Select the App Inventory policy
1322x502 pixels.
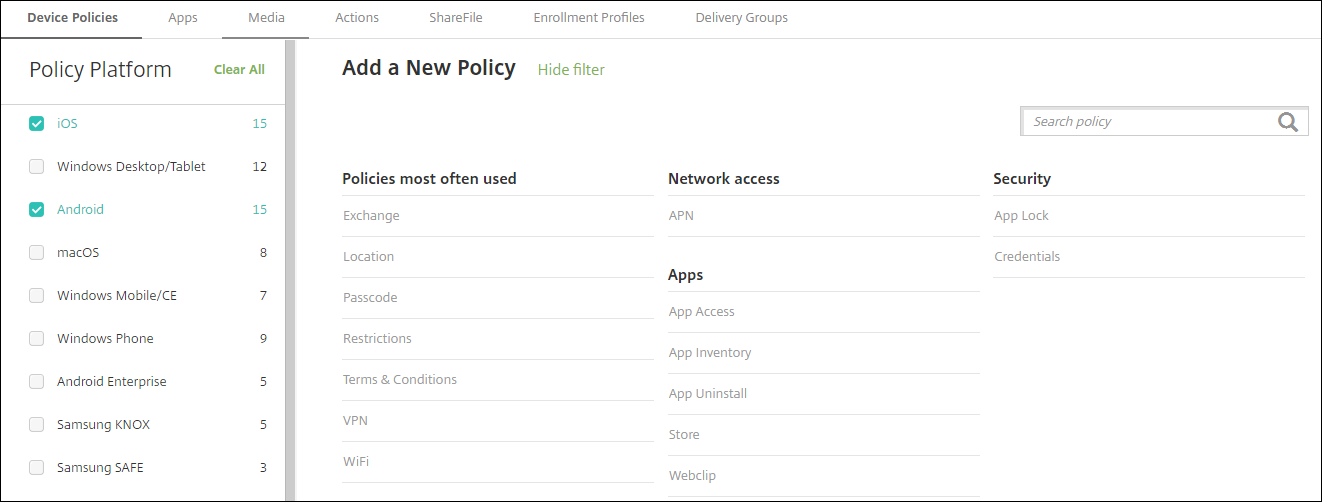(x=710, y=353)
